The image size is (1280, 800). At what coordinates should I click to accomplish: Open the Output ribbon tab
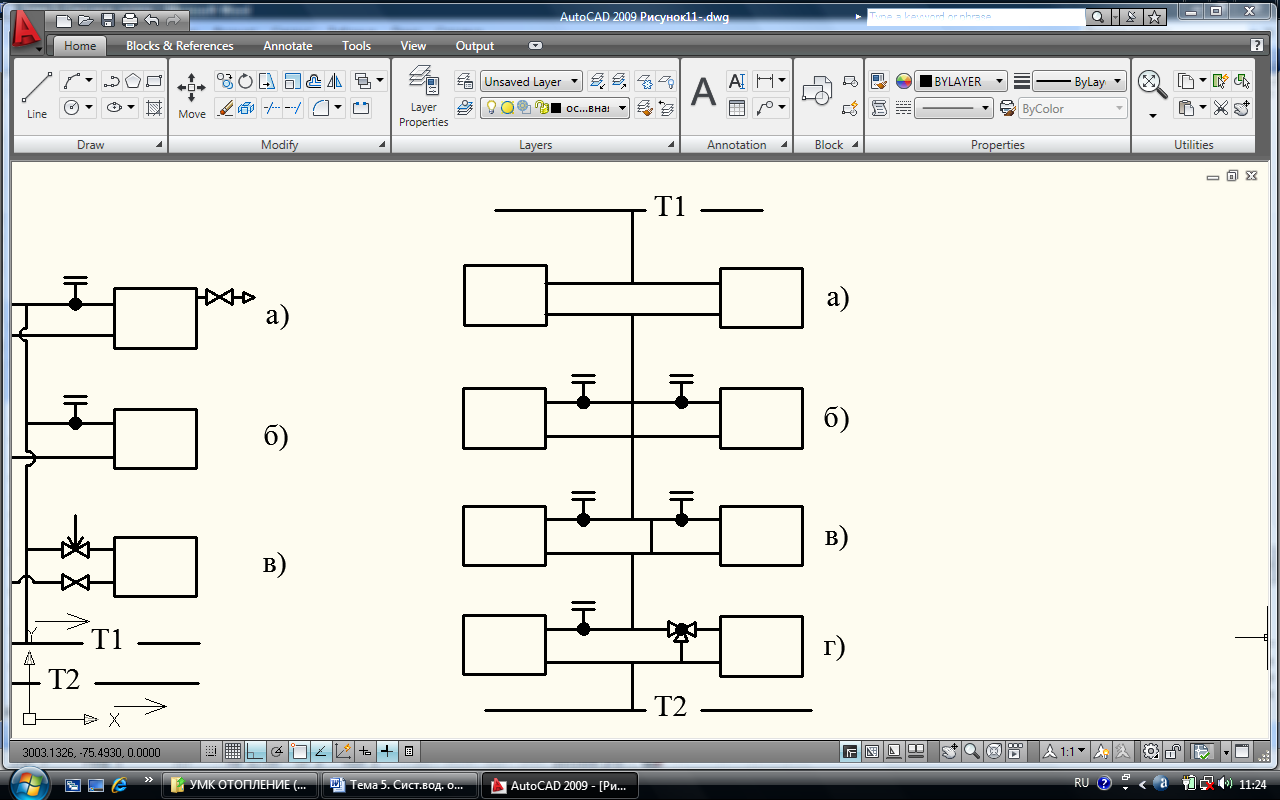(475, 46)
